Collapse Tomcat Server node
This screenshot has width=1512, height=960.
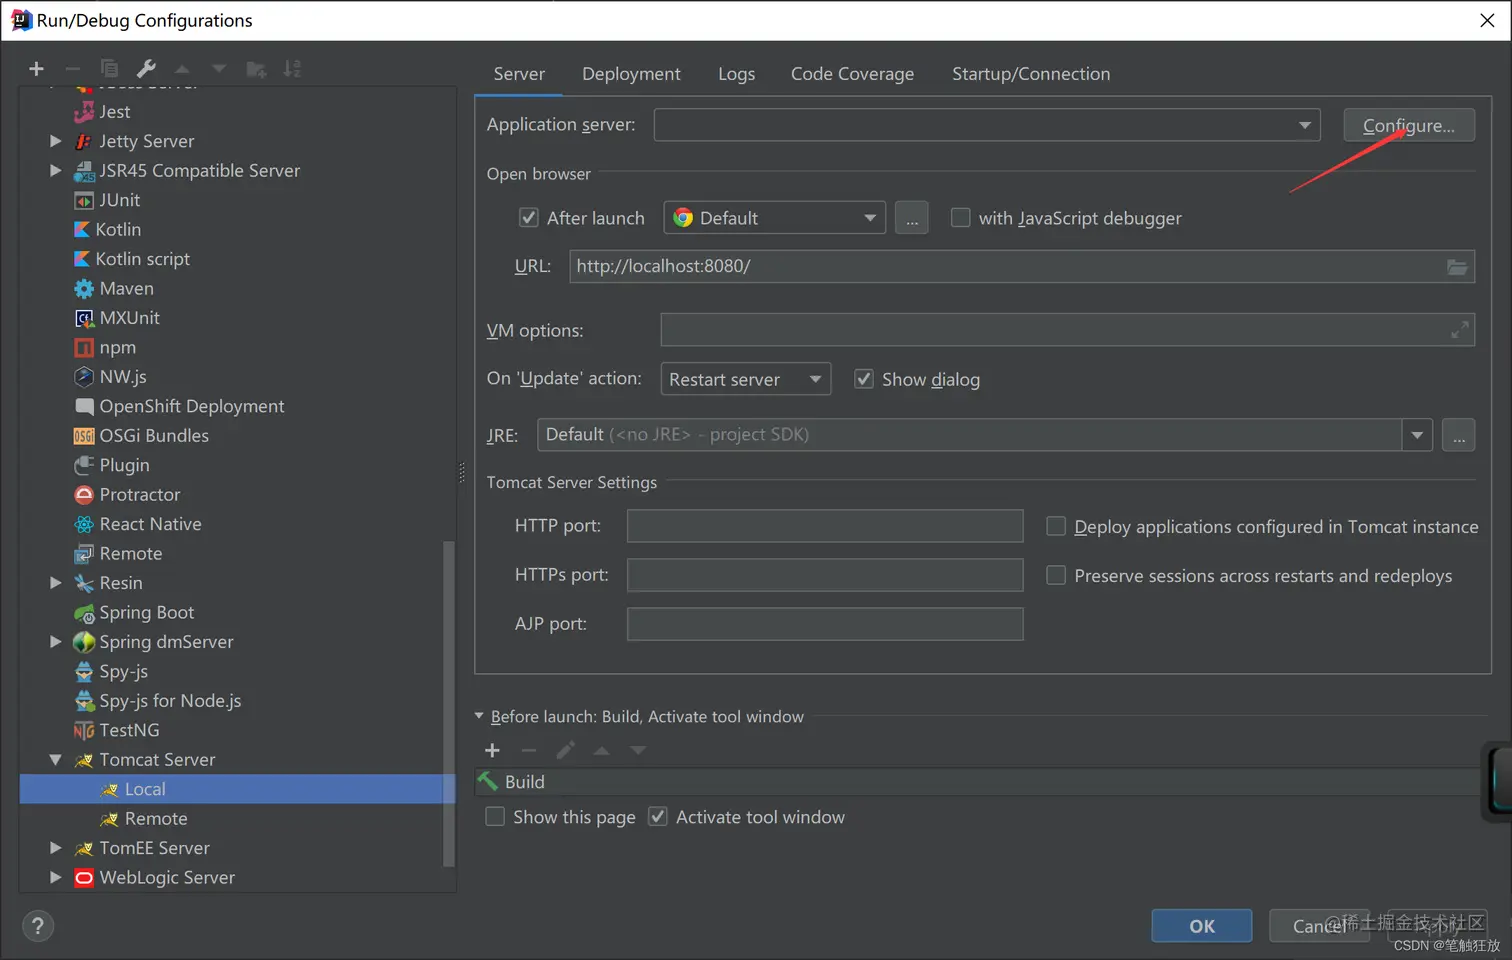coord(56,760)
